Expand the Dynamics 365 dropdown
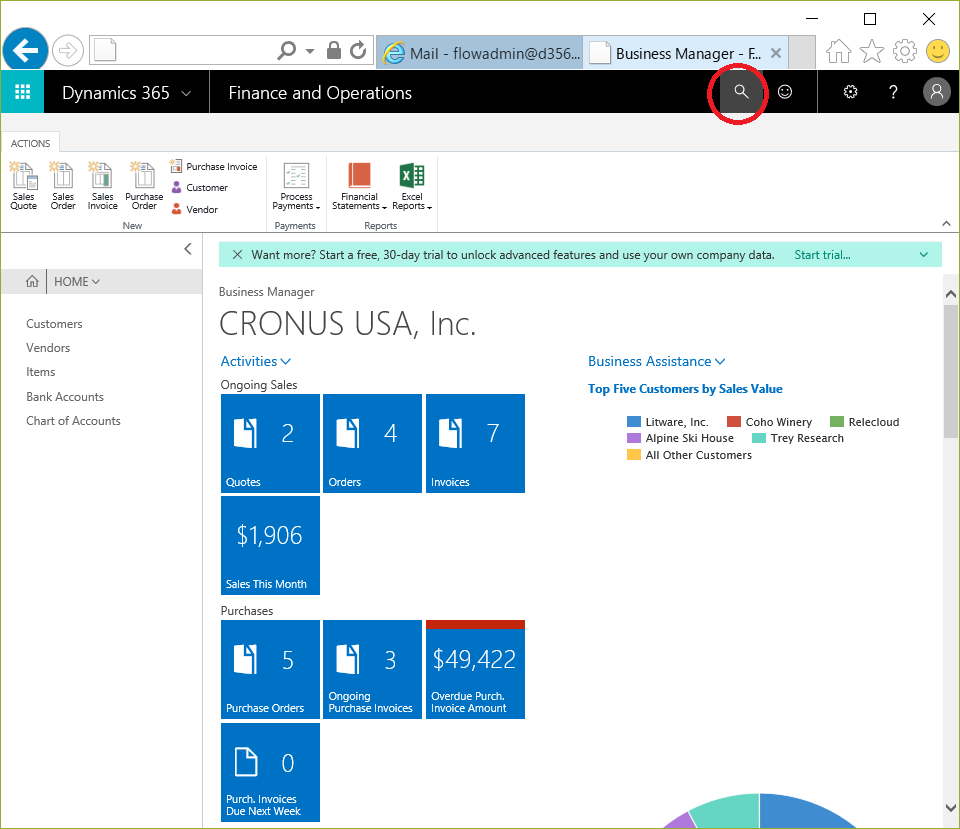This screenshot has height=829, width=960. pos(186,93)
